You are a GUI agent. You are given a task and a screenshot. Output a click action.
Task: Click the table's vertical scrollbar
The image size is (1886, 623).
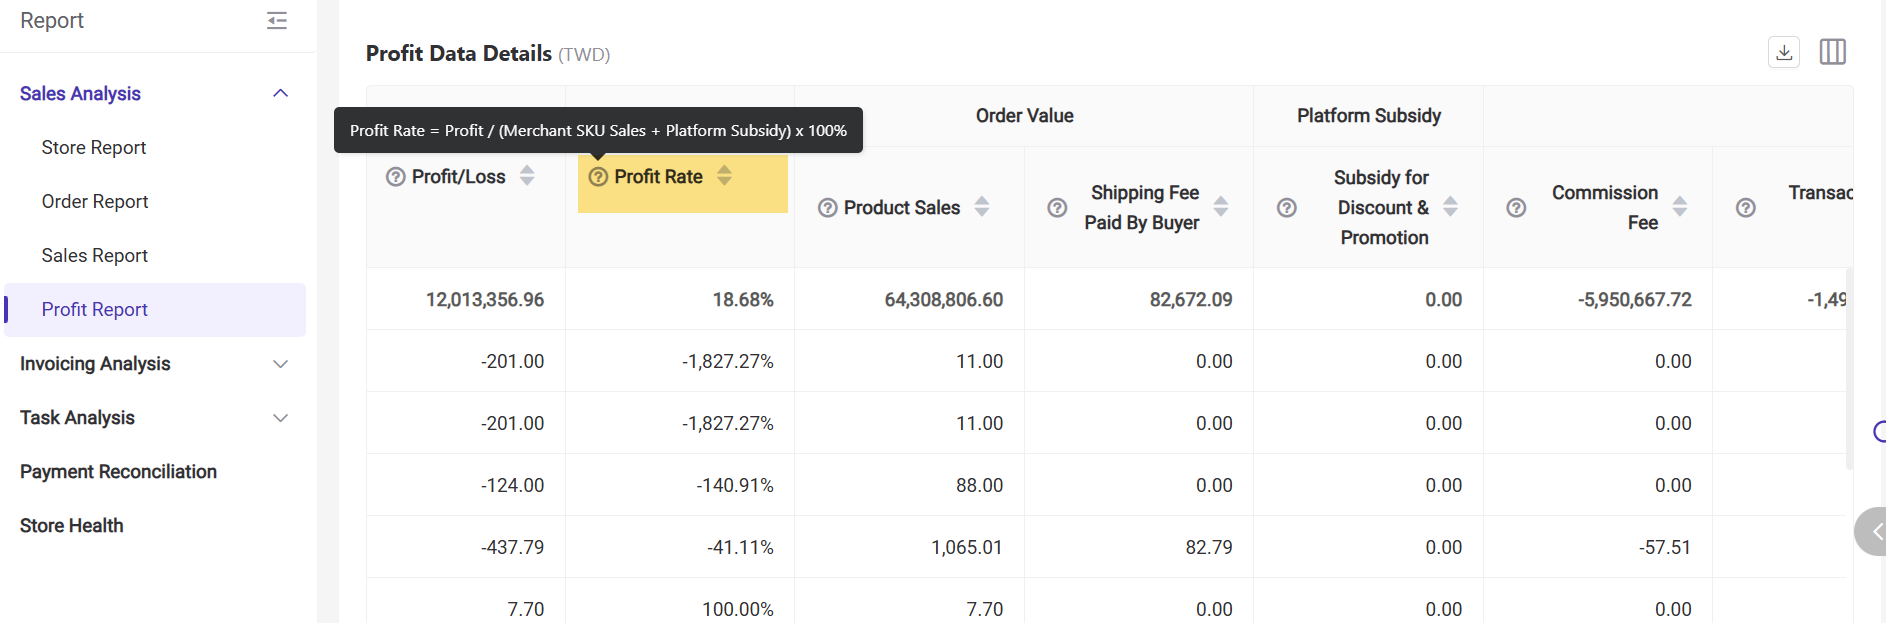1849,368
